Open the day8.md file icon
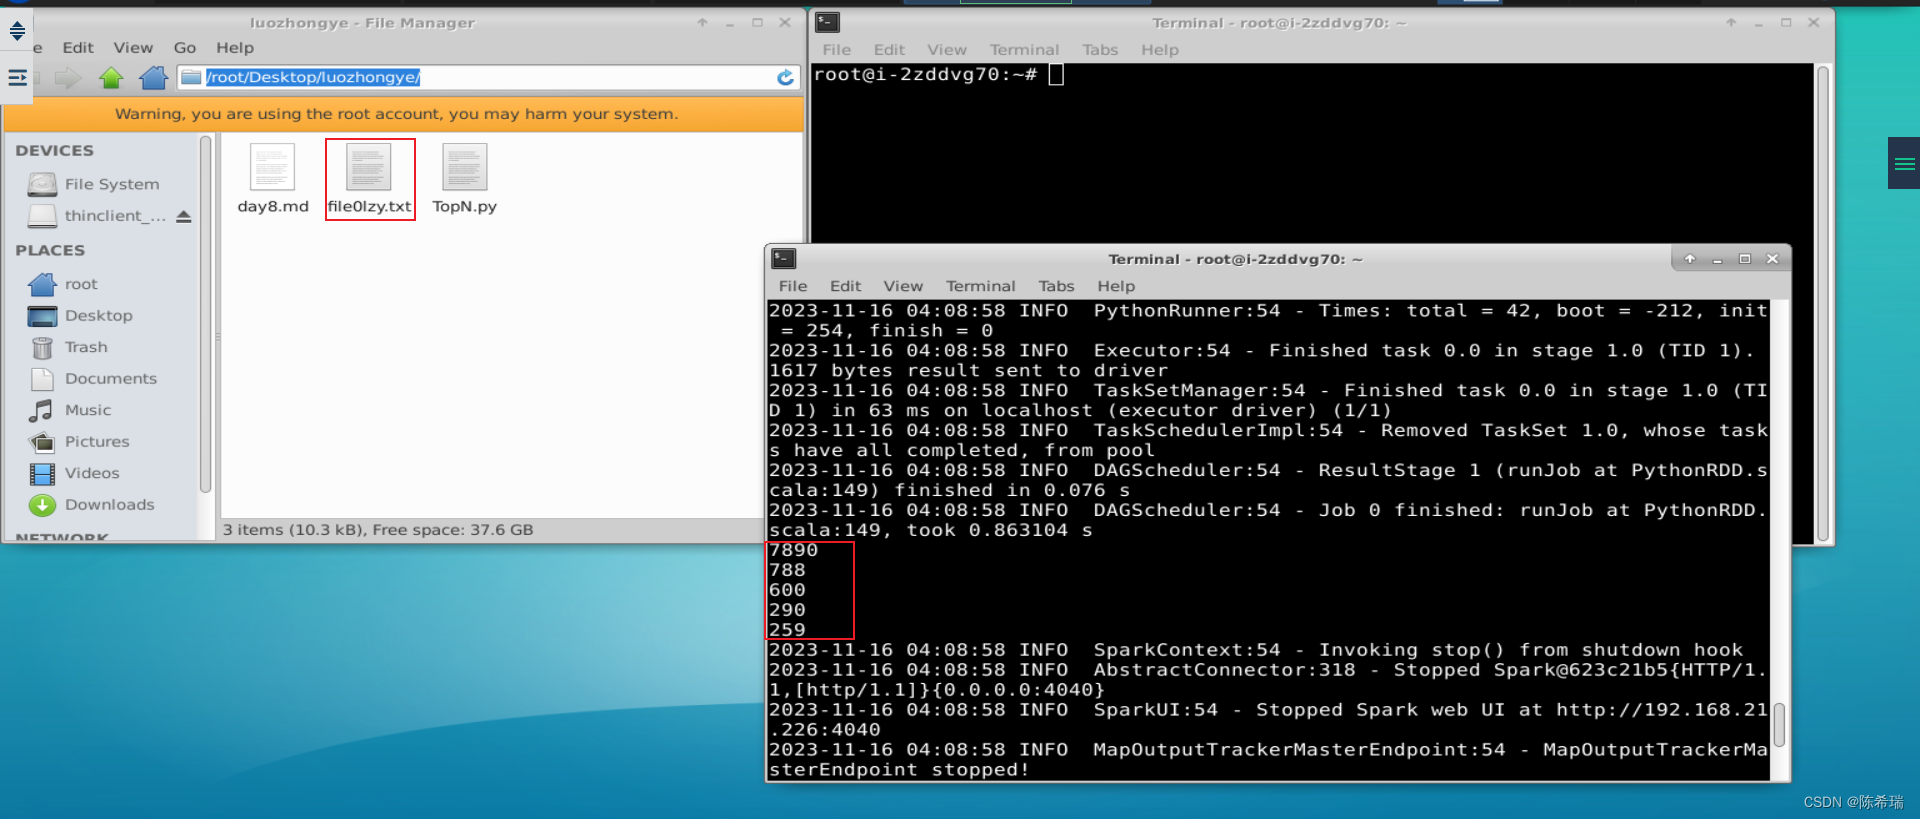1920x819 pixels. tap(272, 168)
